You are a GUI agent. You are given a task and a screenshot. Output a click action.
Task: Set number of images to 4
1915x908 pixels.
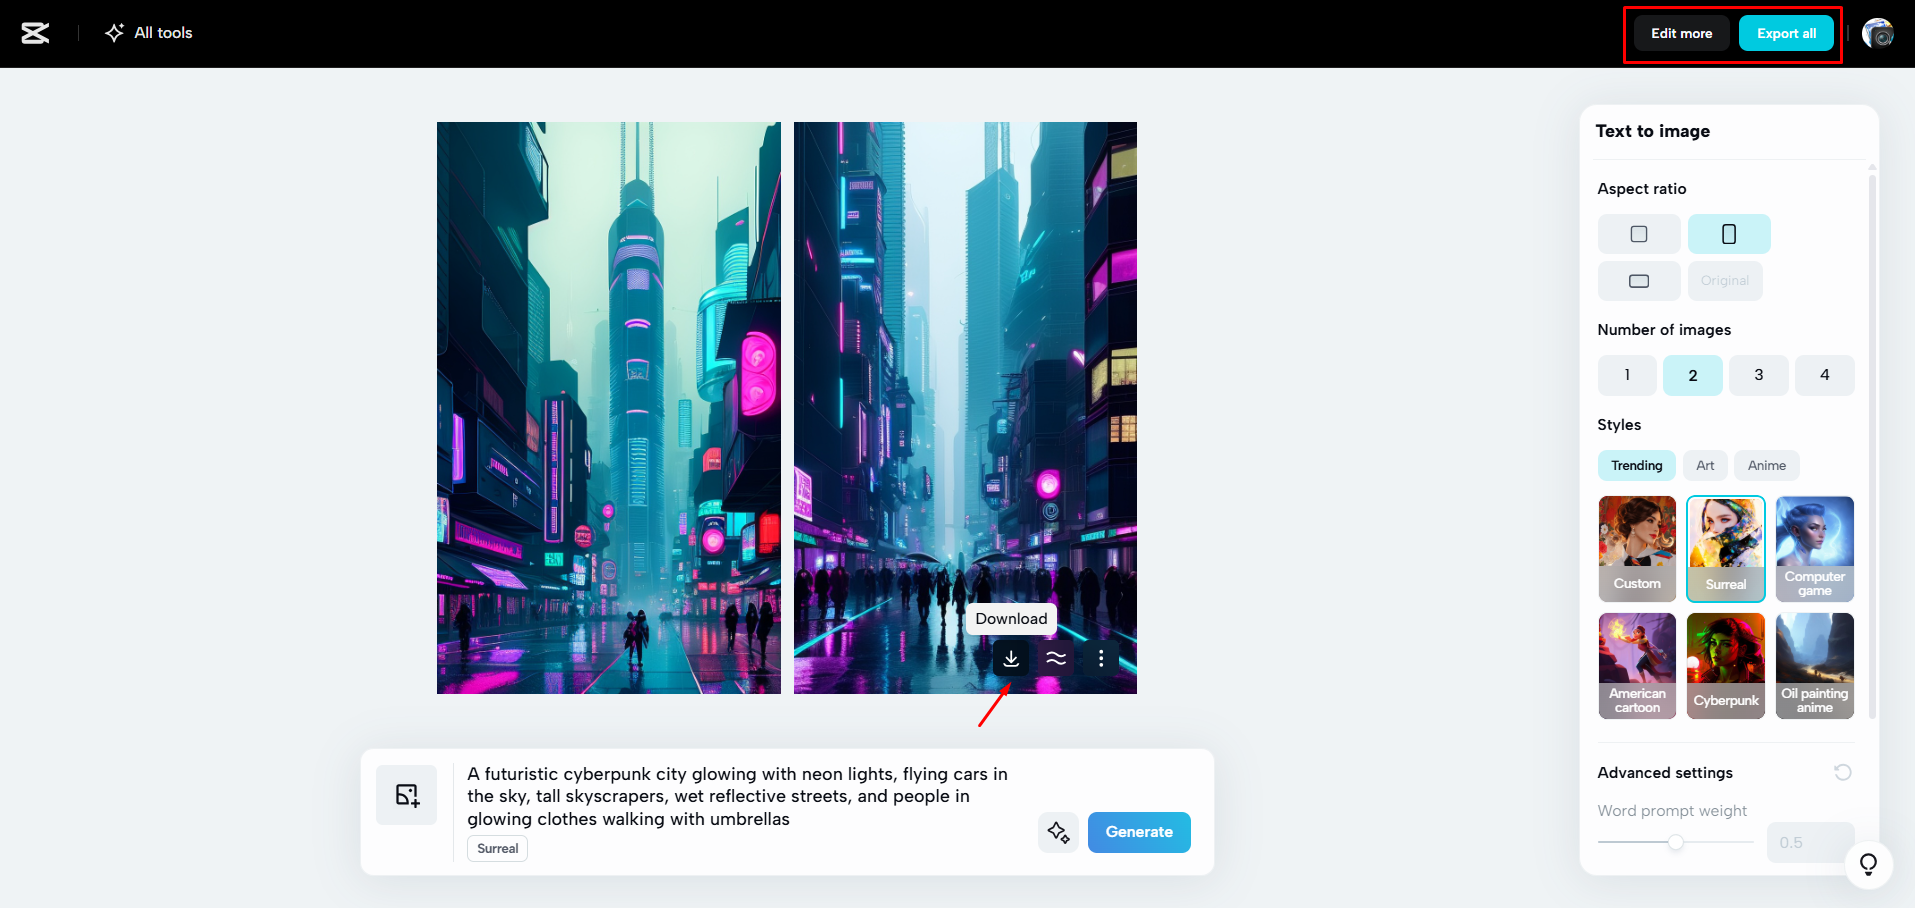1824,375
